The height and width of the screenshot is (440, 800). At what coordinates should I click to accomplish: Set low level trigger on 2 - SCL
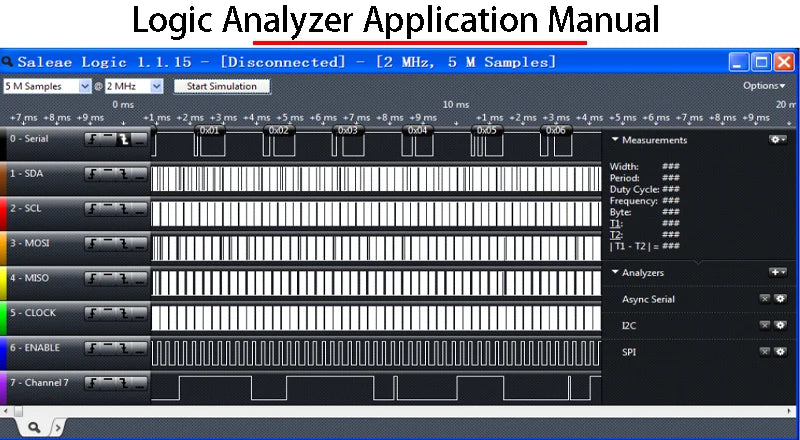(x=140, y=209)
